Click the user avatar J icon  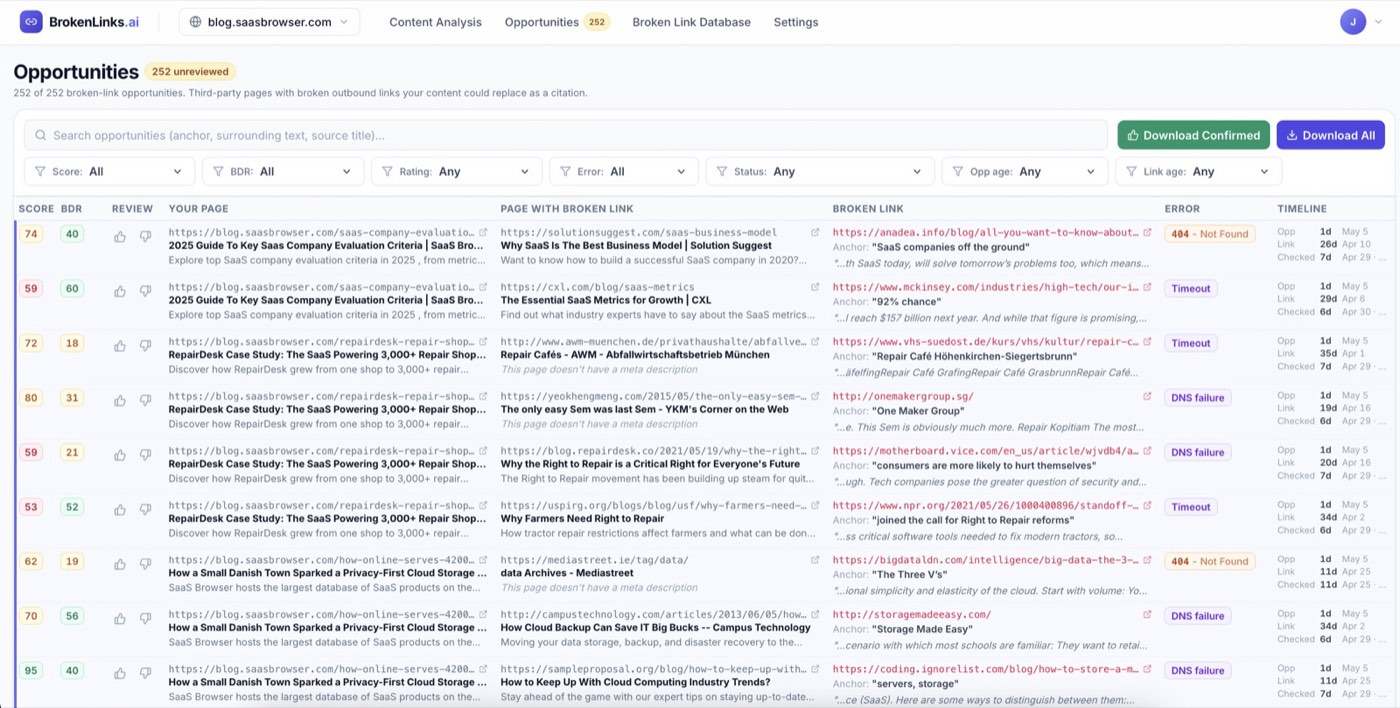coord(1353,21)
